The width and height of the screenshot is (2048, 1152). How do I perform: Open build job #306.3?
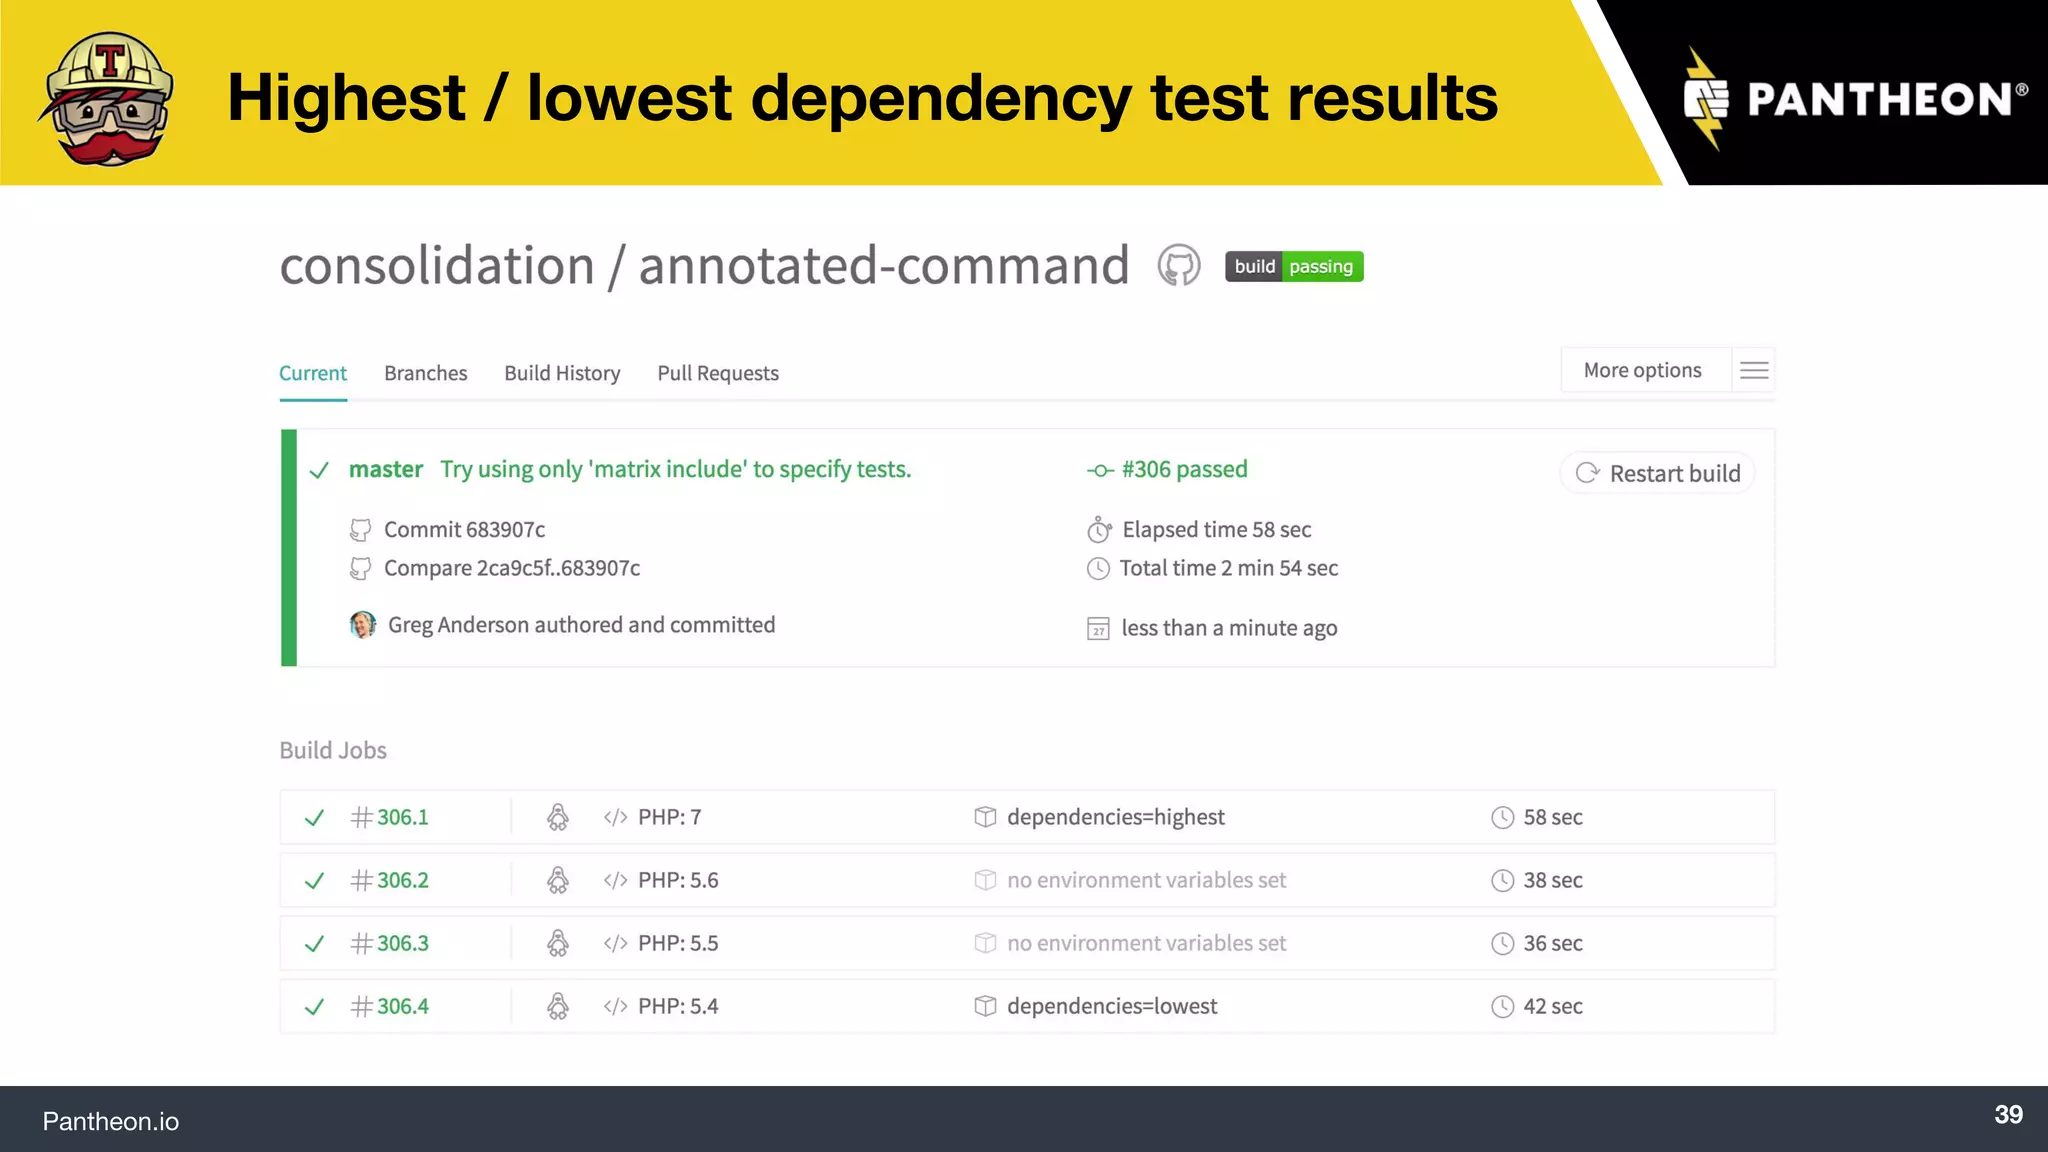(x=403, y=943)
